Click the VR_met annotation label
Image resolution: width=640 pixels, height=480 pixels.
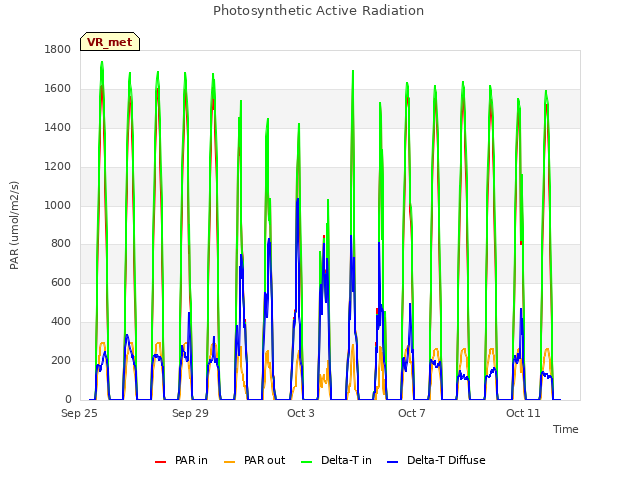point(110,42)
